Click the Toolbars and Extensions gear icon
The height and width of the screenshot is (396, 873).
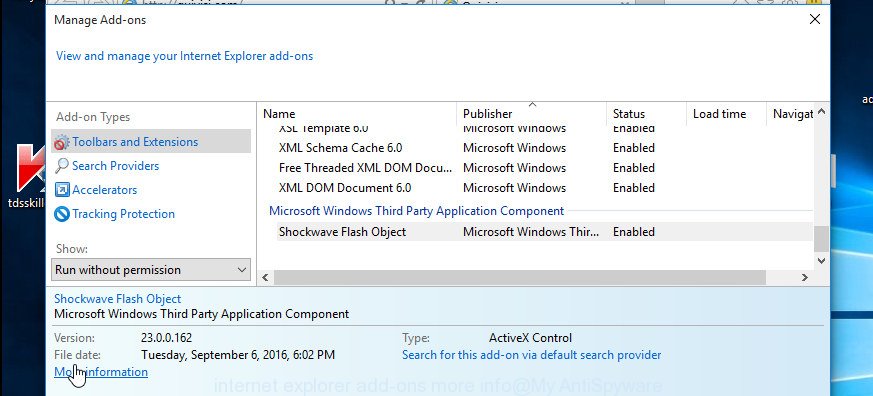pos(62,143)
